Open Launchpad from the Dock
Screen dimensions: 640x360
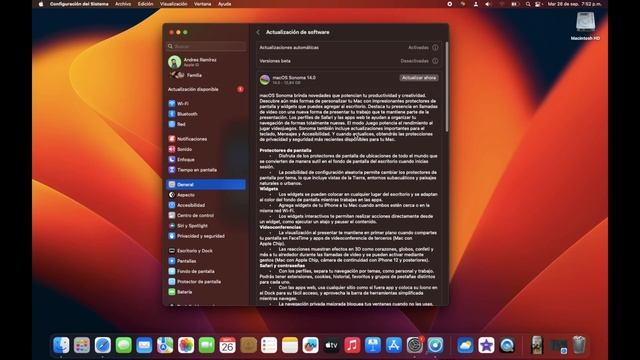click(x=82, y=345)
